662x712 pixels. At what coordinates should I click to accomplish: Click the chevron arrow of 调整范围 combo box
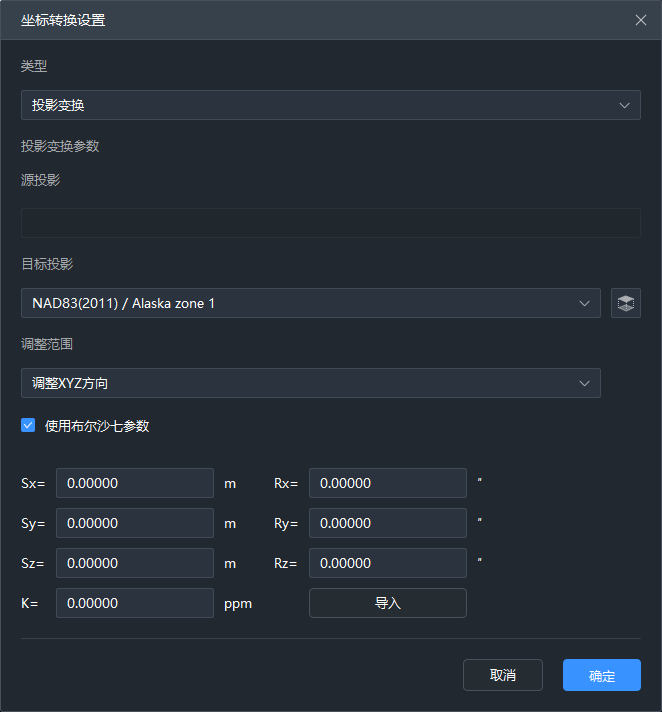(x=585, y=383)
